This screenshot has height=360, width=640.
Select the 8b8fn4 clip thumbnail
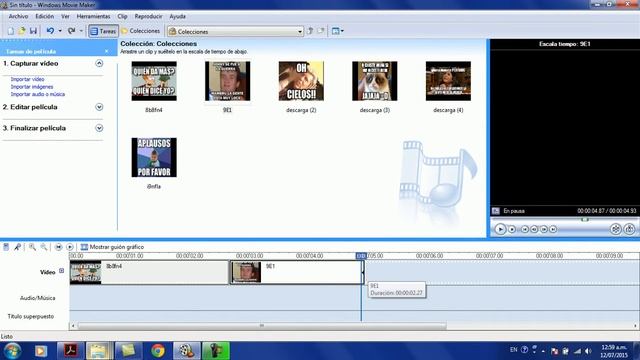pyautogui.click(x=154, y=81)
